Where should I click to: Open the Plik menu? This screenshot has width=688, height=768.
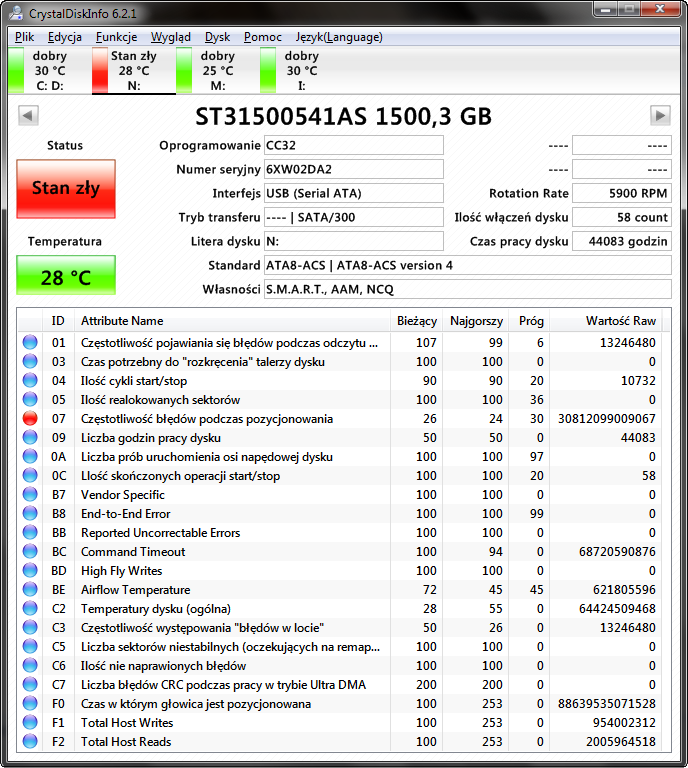24,37
